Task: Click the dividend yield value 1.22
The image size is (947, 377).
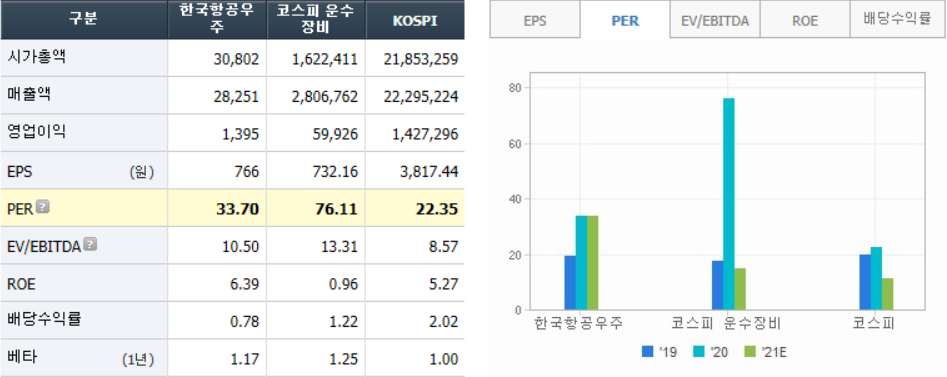Action: [344, 321]
